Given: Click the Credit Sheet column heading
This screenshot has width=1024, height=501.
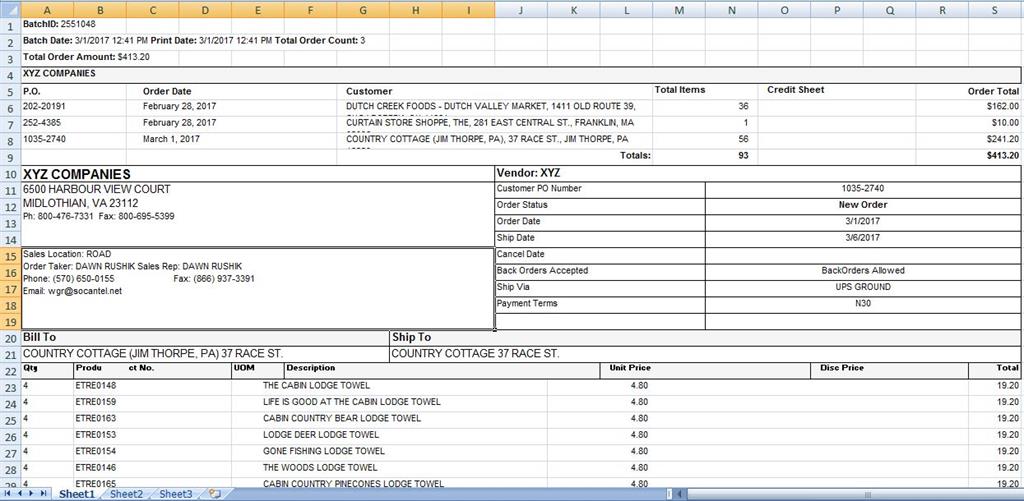Looking at the screenshot, I should tap(795, 89).
